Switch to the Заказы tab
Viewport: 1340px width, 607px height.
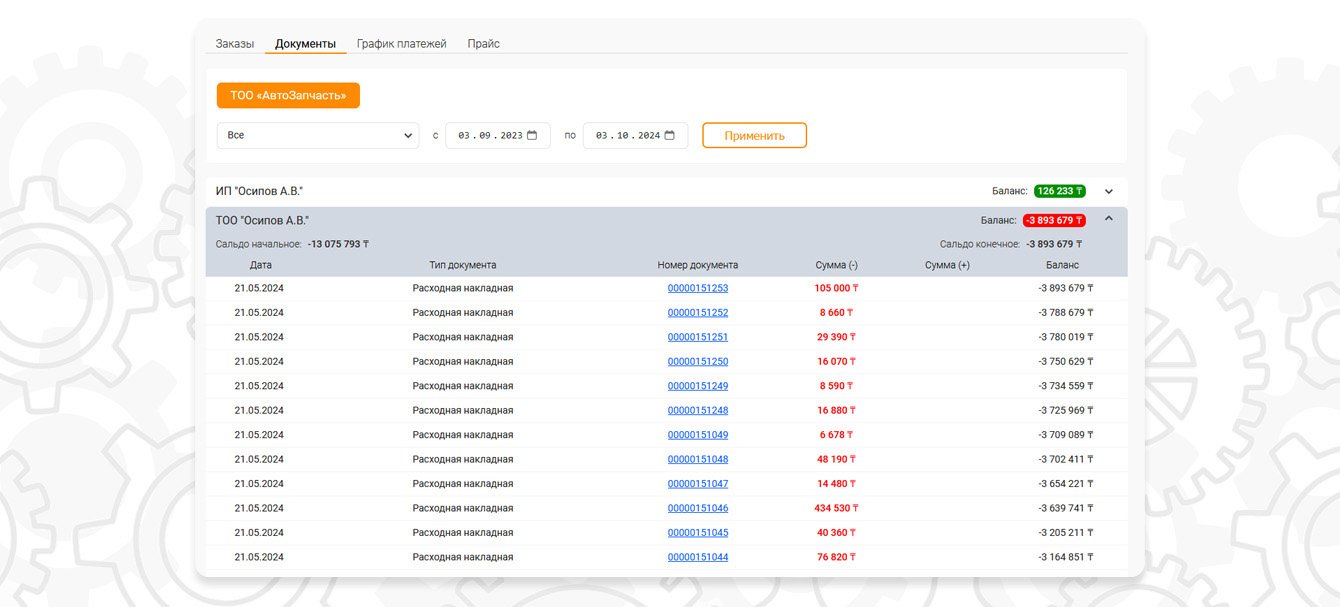coord(235,44)
